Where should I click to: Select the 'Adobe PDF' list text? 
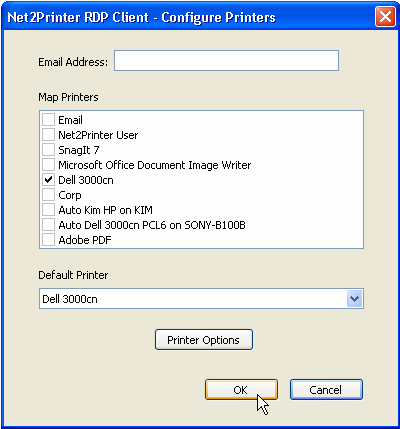click(85, 240)
